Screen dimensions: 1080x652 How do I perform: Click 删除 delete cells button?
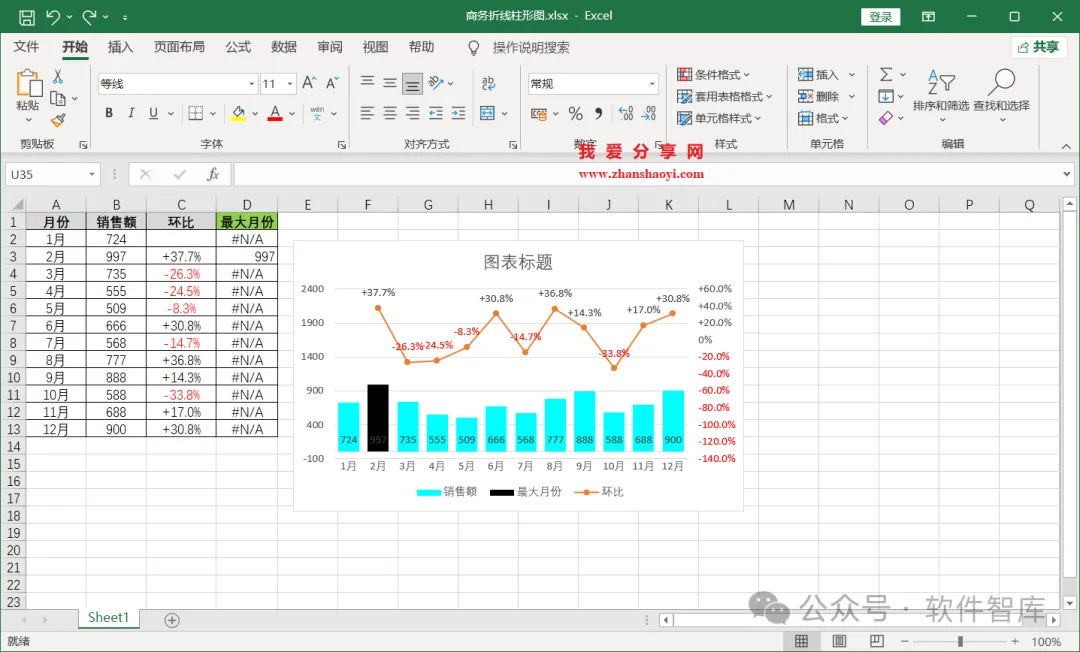tap(818, 96)
